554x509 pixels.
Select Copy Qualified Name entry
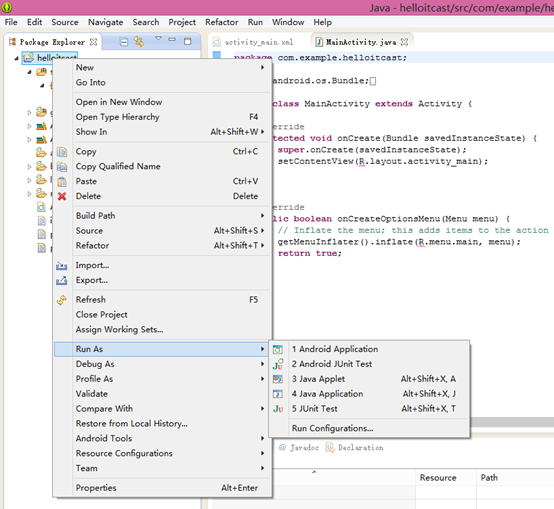[x=163, y=166]
